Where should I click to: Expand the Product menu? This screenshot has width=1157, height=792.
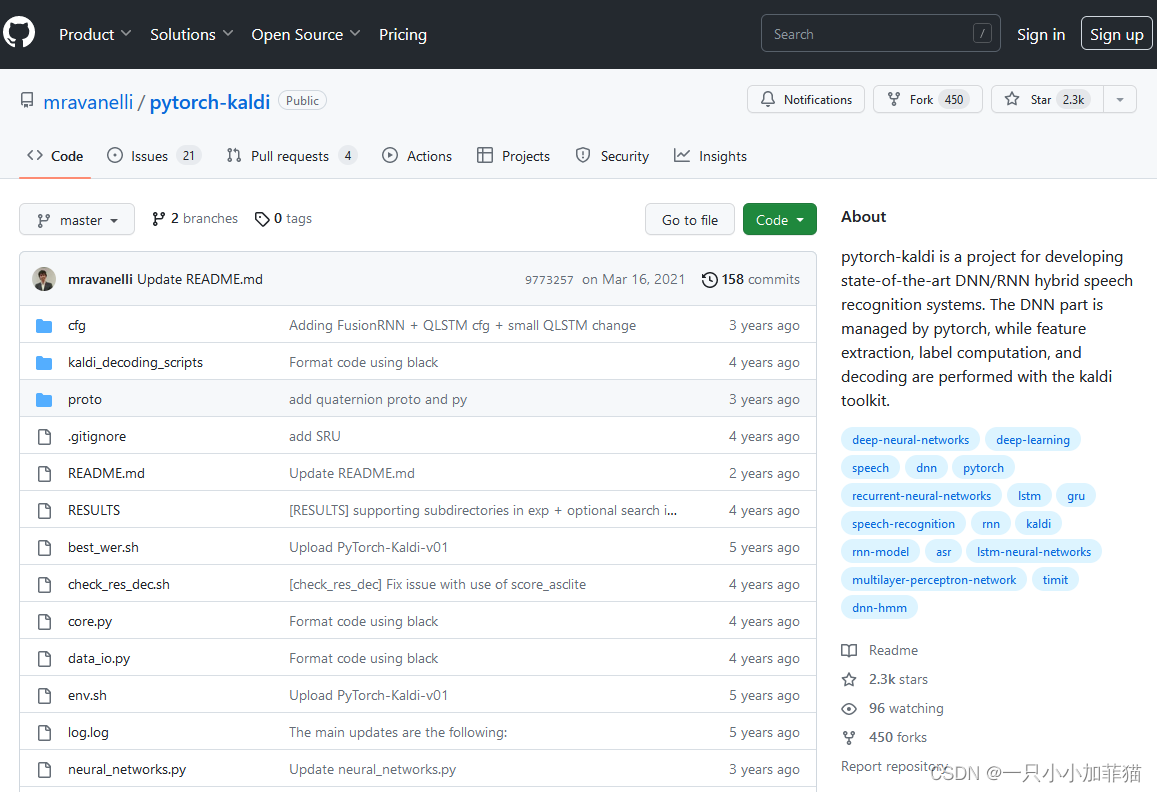point(94,33)
